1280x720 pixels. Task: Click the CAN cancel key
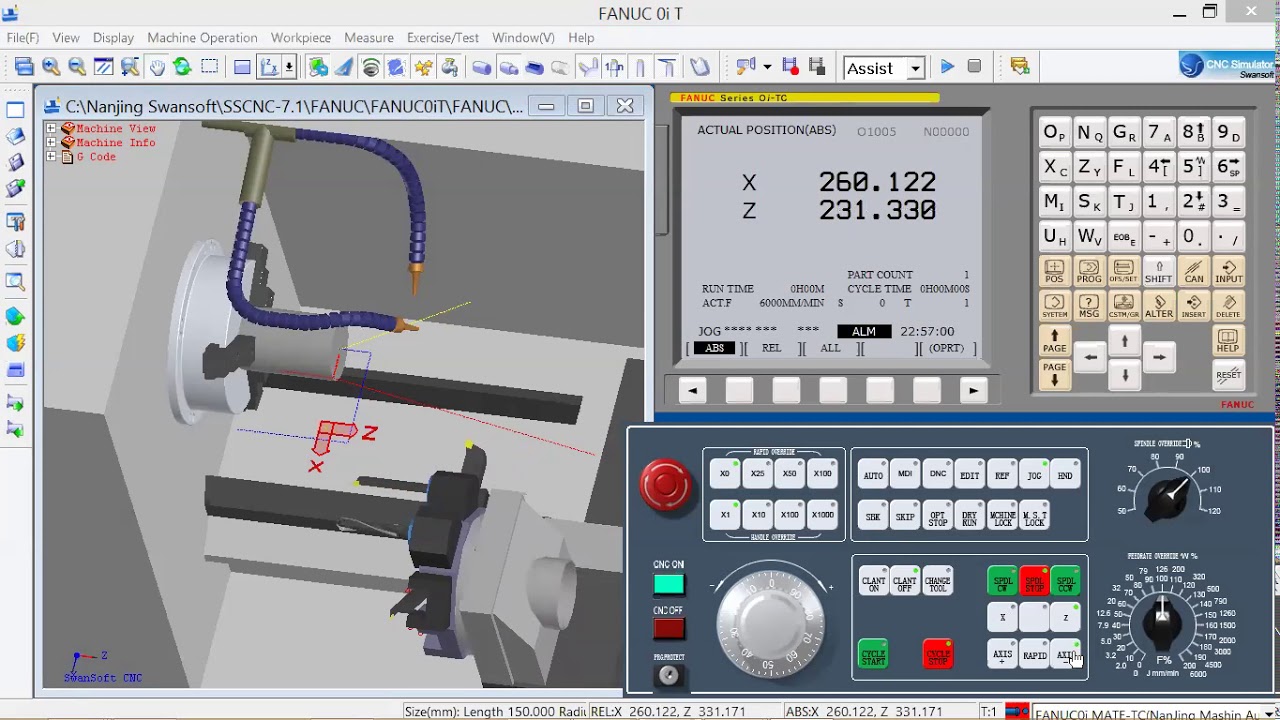(1194, 272)
